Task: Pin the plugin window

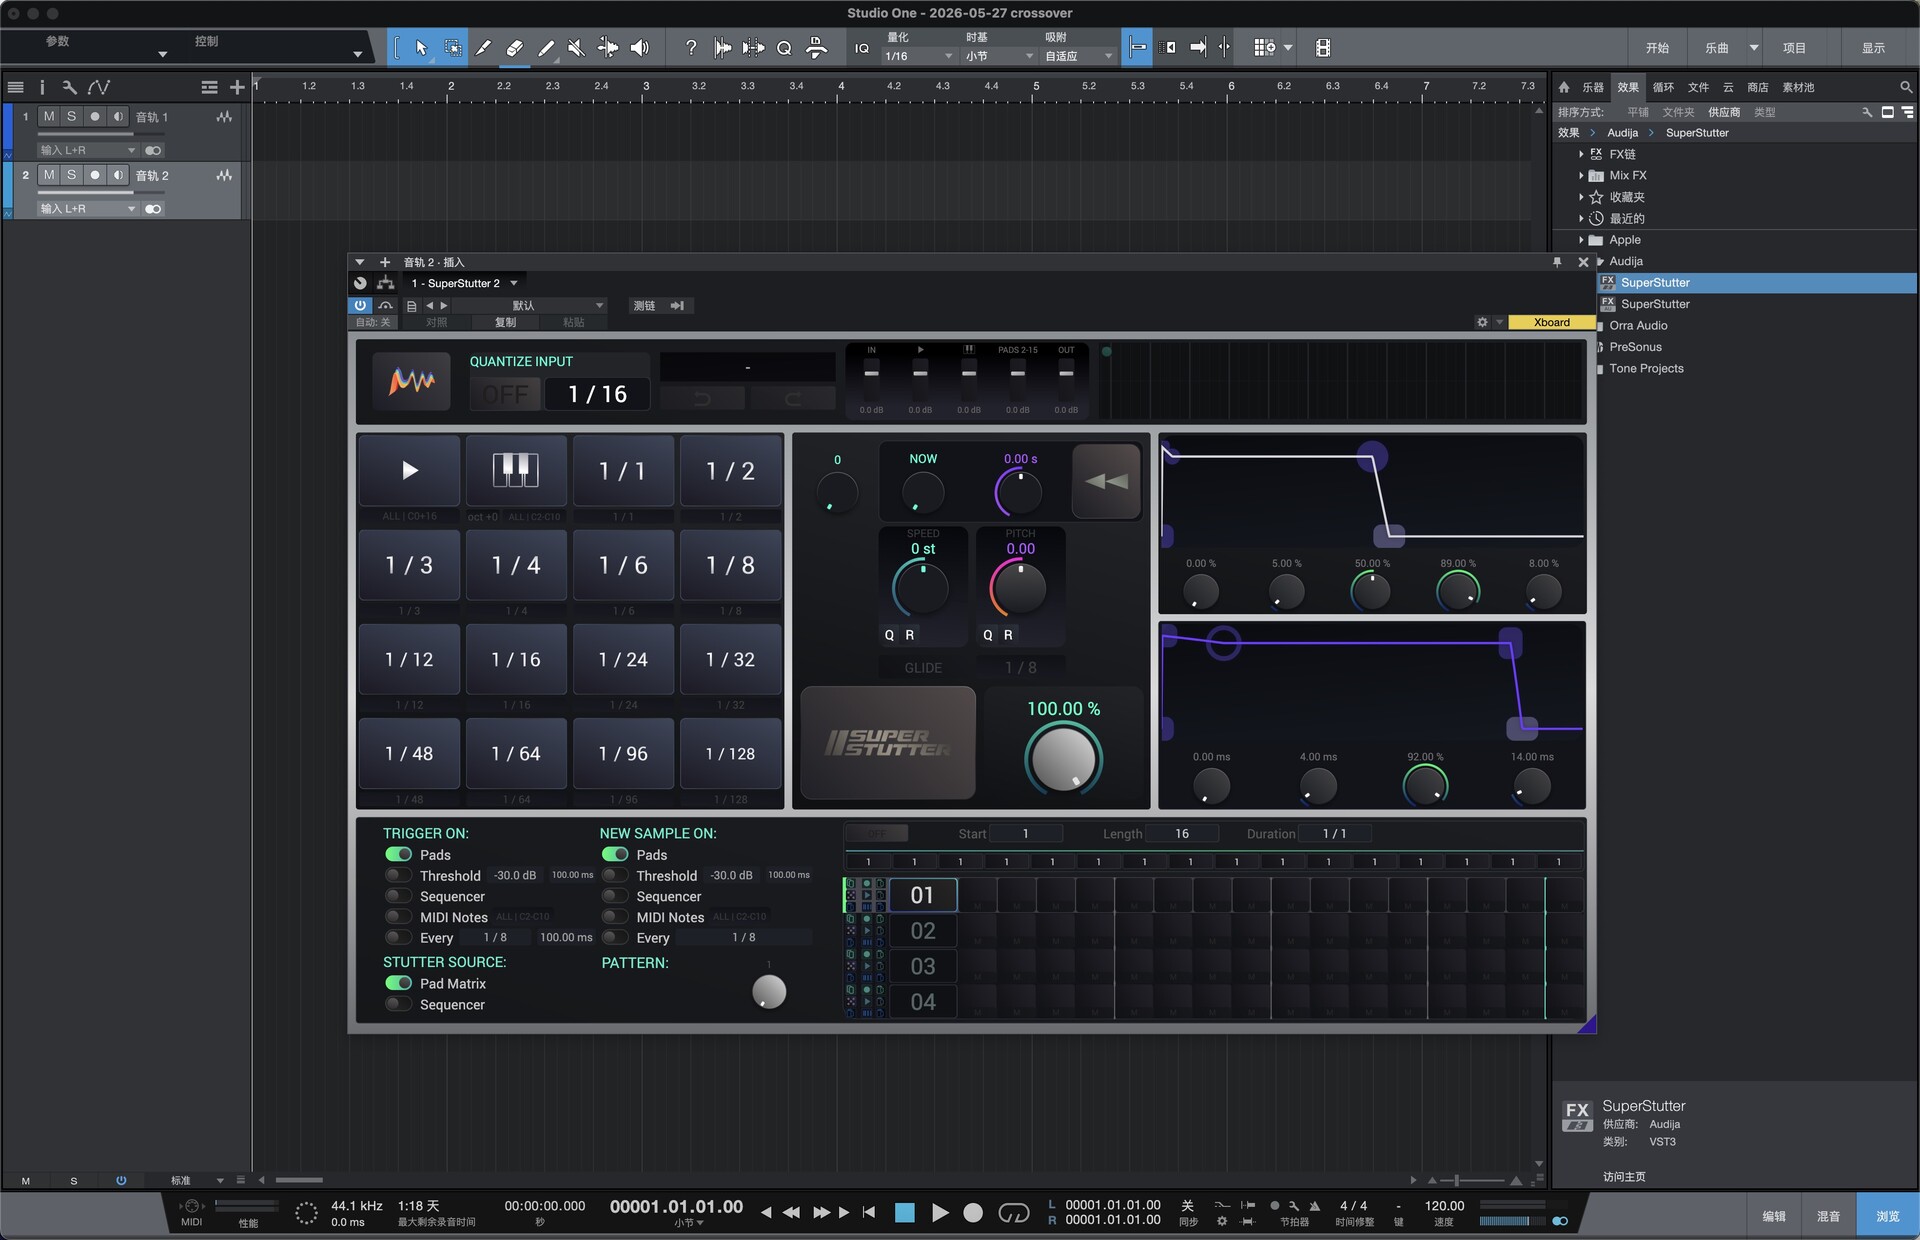Action: (1557, 262)
